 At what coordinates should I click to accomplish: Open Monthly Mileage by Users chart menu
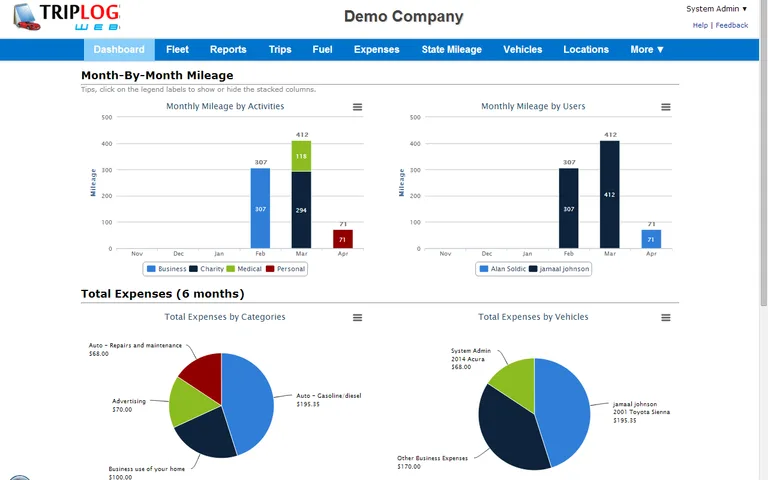click(x=666, y=107)
